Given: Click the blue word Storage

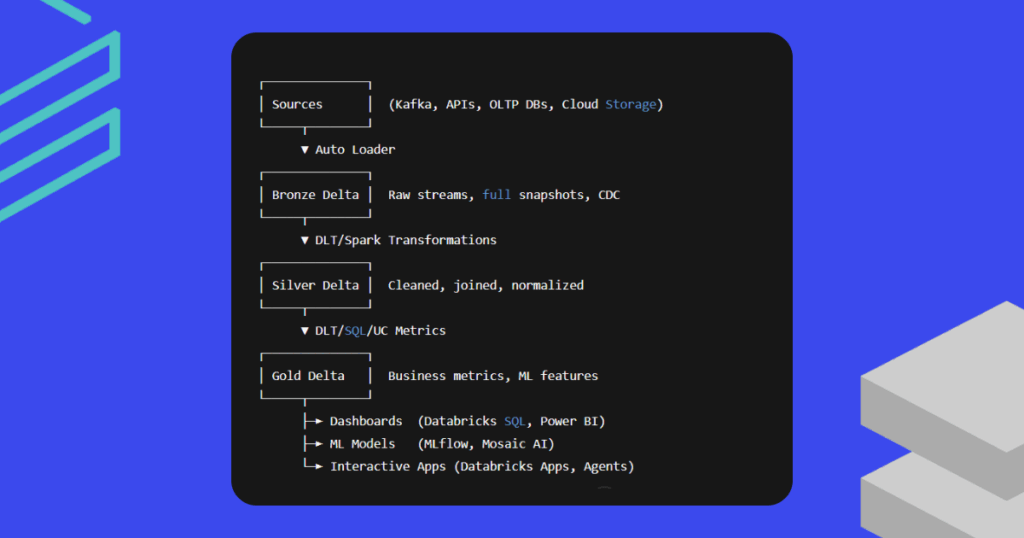Looking at the screenshot, I should (x=631, y=104).
